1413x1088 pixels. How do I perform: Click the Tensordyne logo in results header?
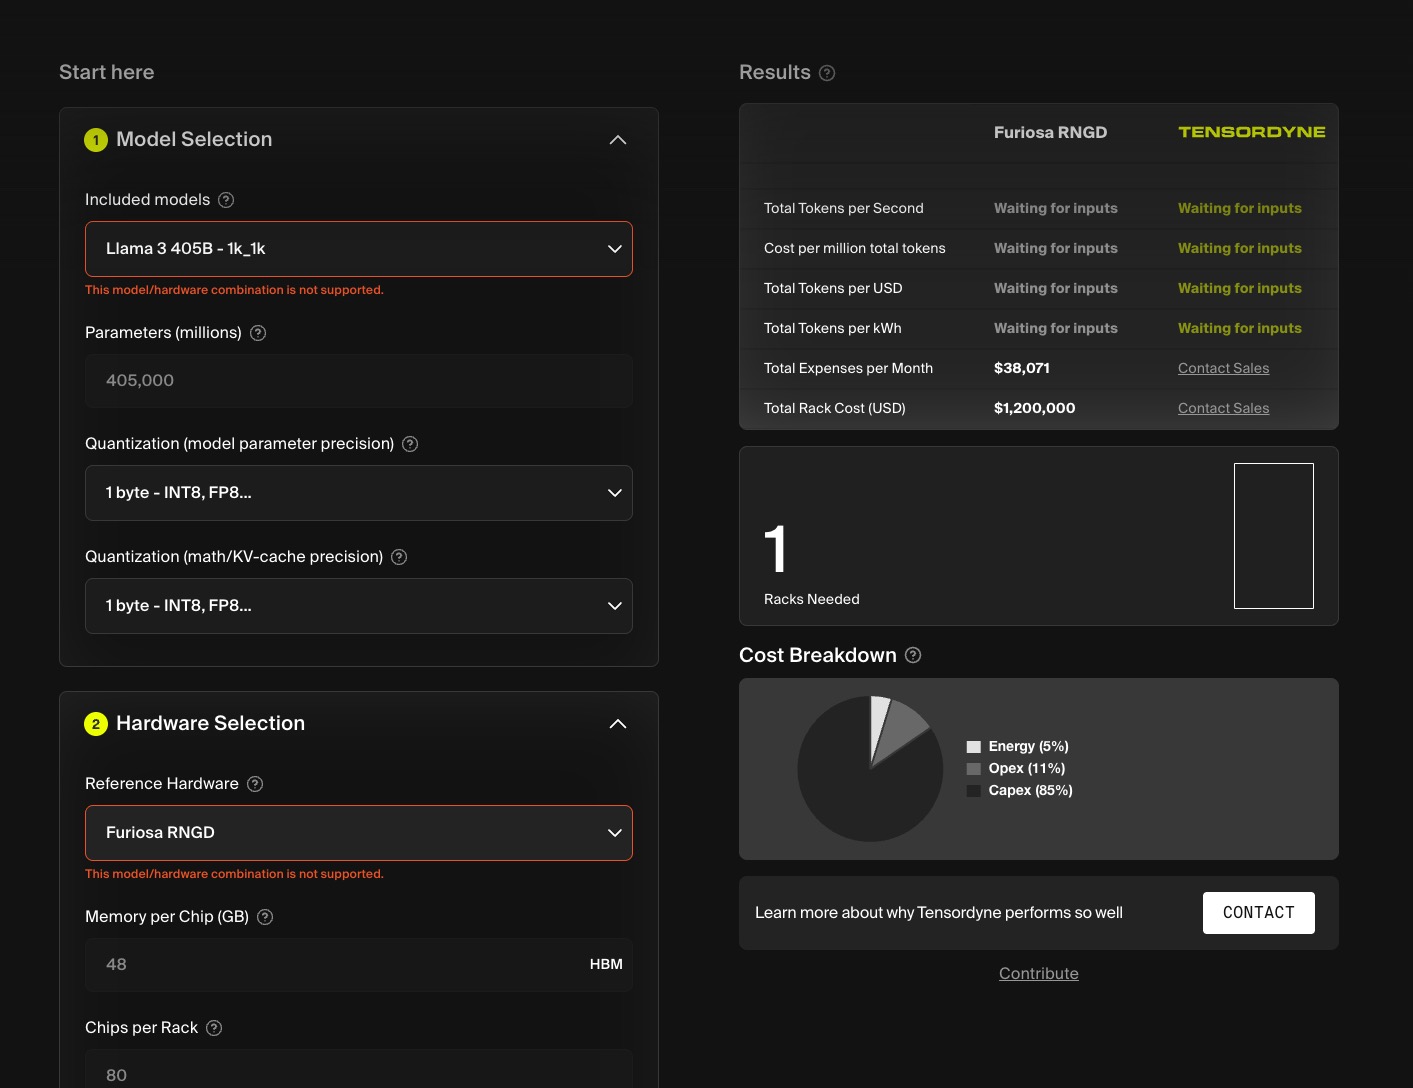coord(1252,132)
